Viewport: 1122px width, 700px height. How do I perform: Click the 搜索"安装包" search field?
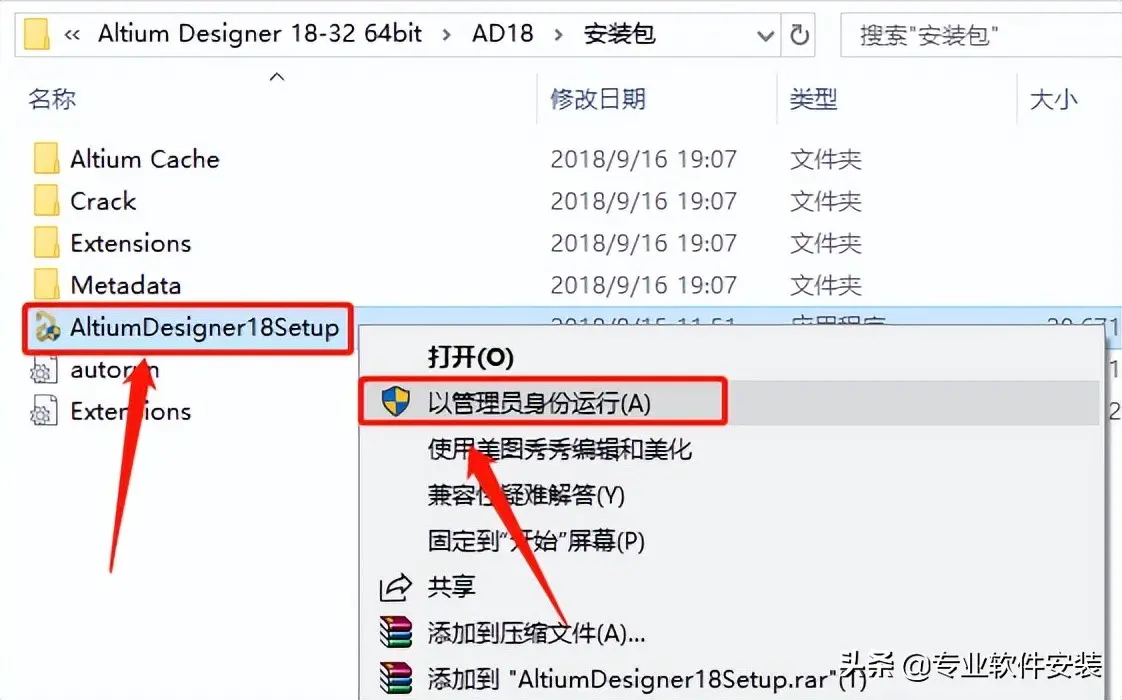pos(980,34)
